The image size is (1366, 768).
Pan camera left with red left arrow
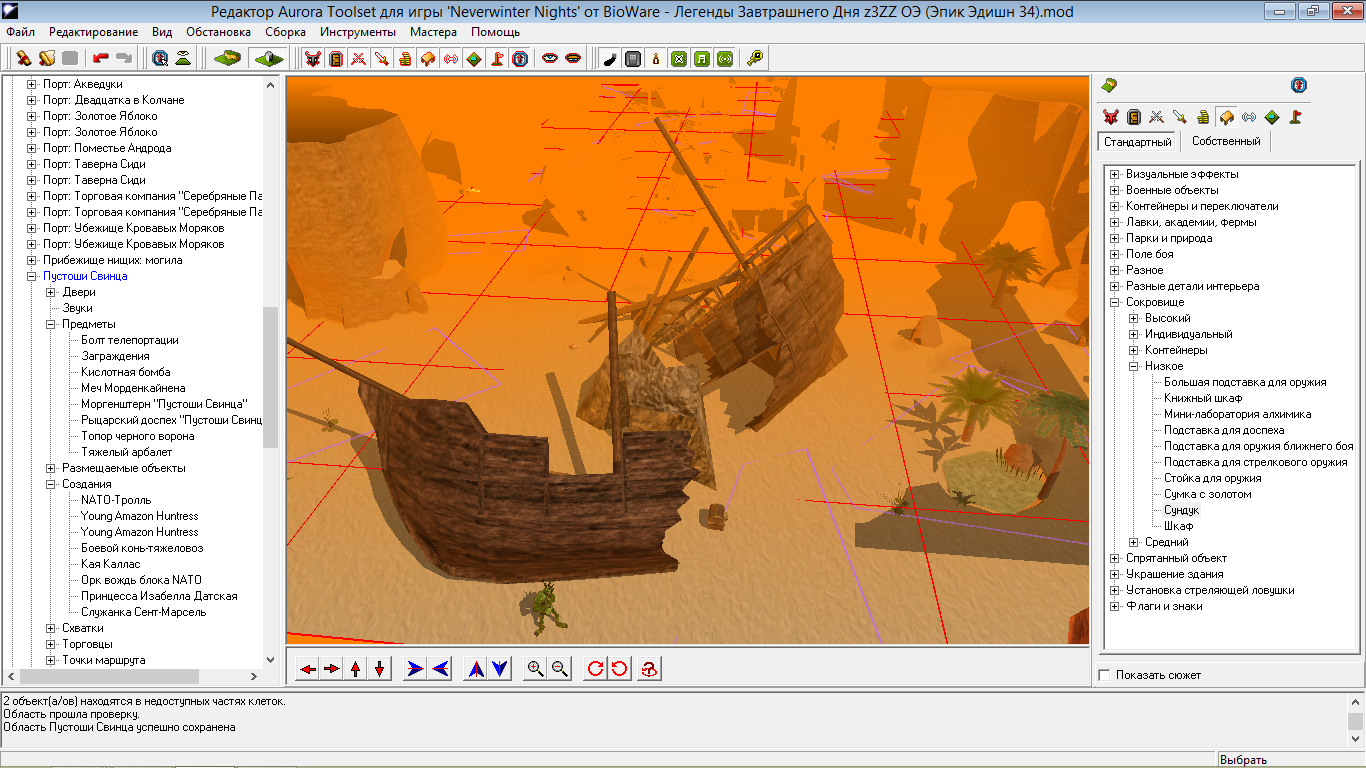point(308,669)
